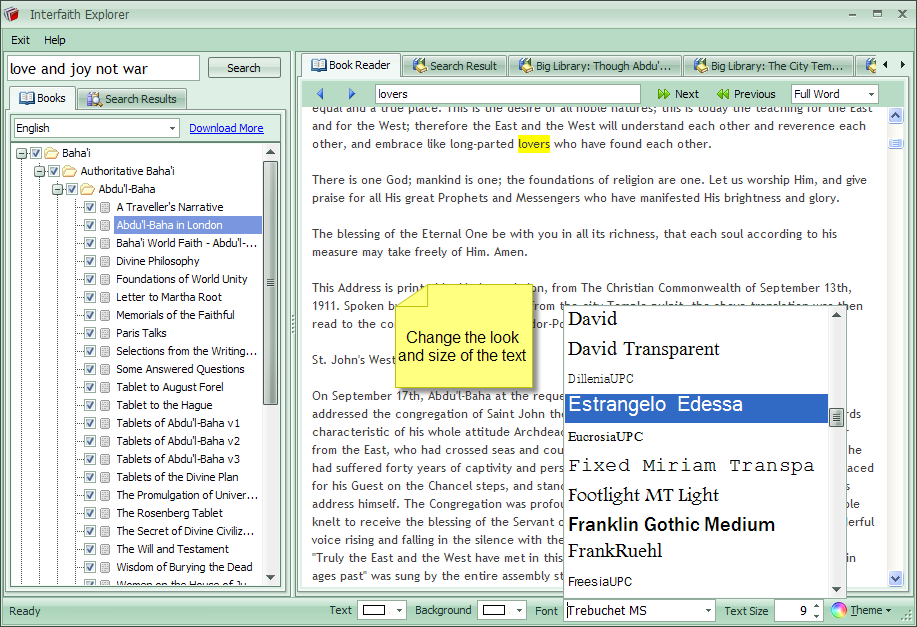This screenshot has height=627, width=917.
Task: Click the document icon beside Paris Talks
Action: coord(105,333)
